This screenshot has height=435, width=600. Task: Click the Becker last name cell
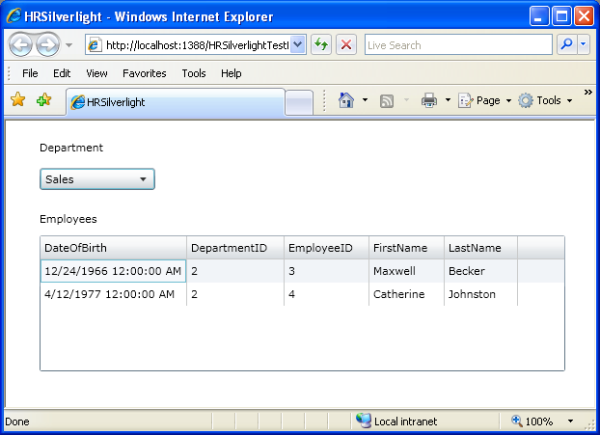481,271
